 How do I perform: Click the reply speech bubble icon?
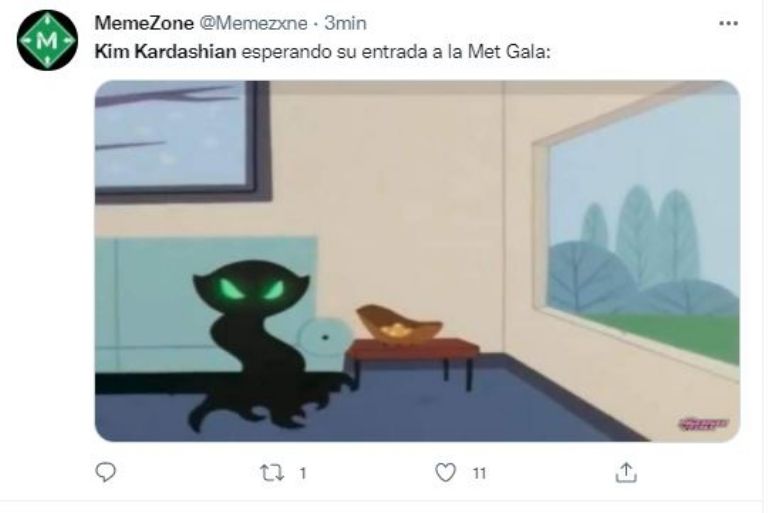click(x=105, y=472)
